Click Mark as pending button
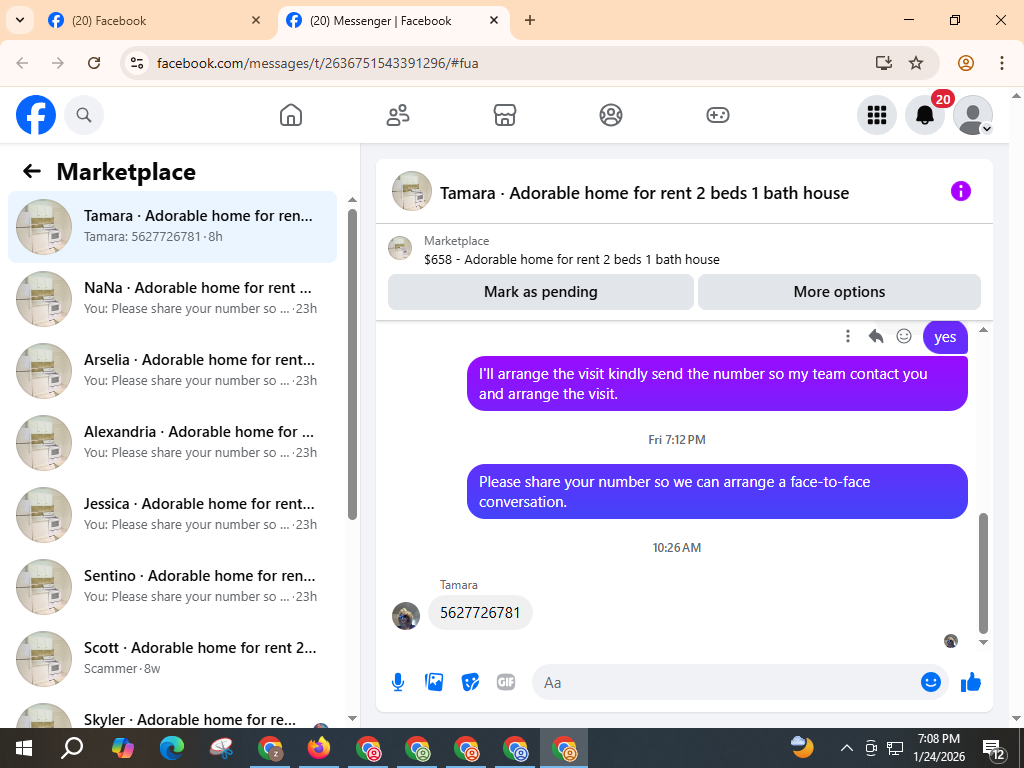 (541, 292)
